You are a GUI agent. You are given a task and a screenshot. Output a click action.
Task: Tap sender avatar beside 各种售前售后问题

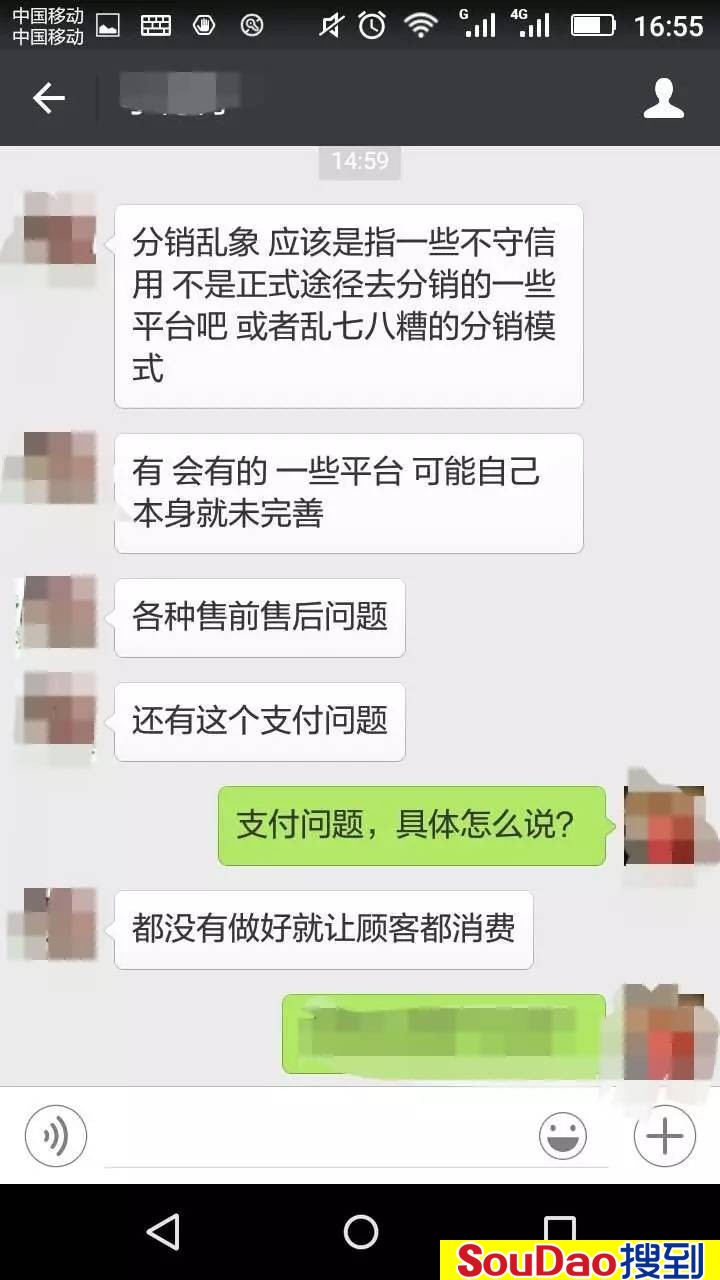tap(59, 611)
